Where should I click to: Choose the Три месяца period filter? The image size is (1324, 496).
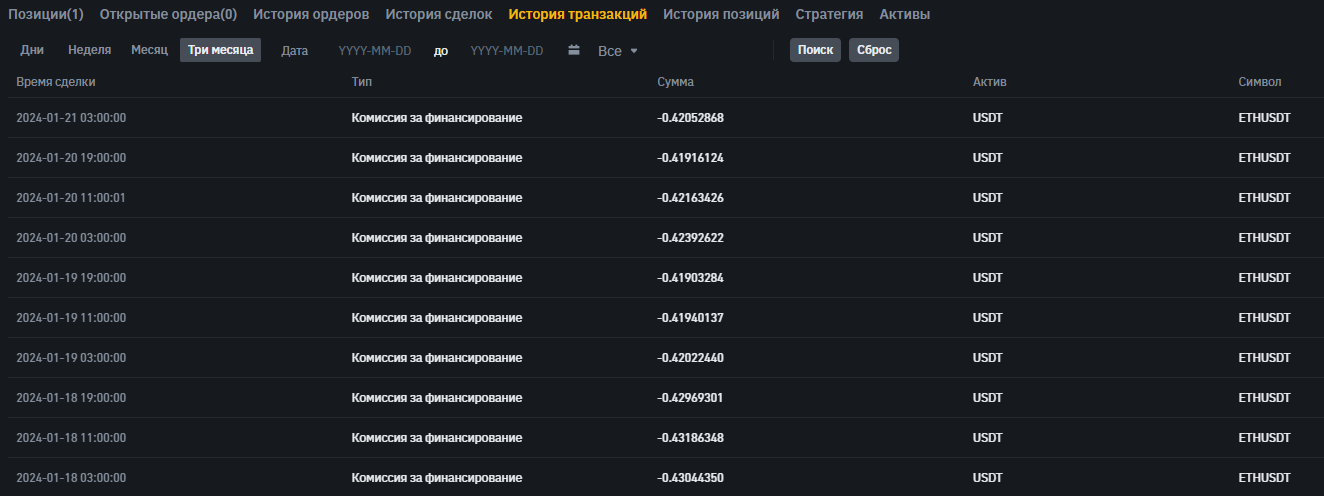tap(220, 50)
